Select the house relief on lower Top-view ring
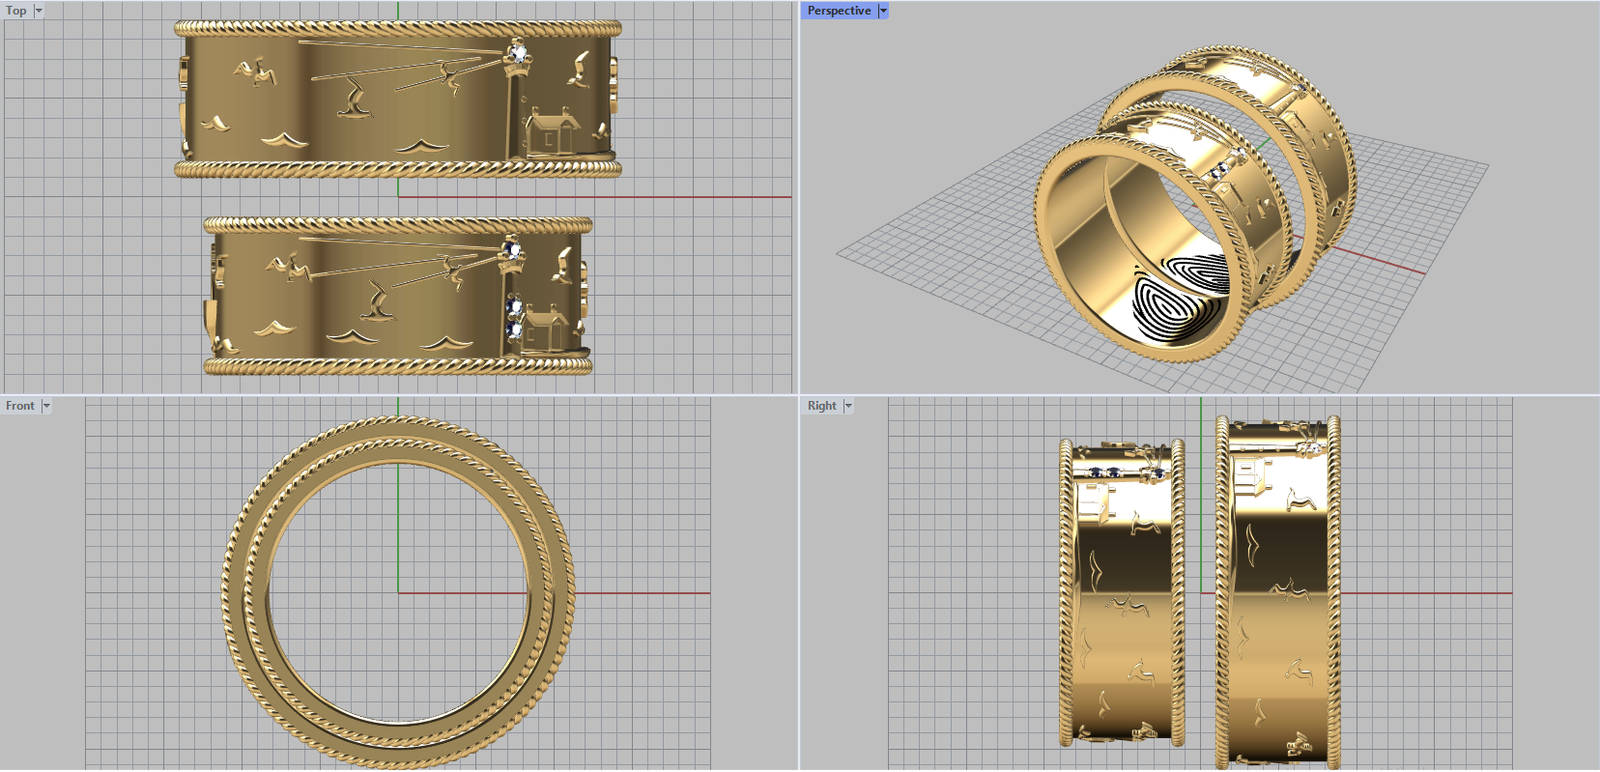This screenshot has width=1600, height=772. click(x=546, y=328)
